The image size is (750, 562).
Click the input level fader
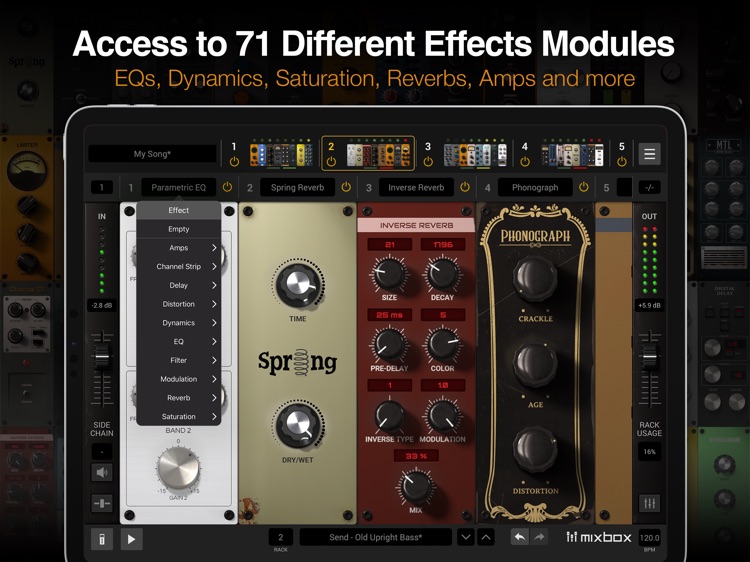point(102,356)
